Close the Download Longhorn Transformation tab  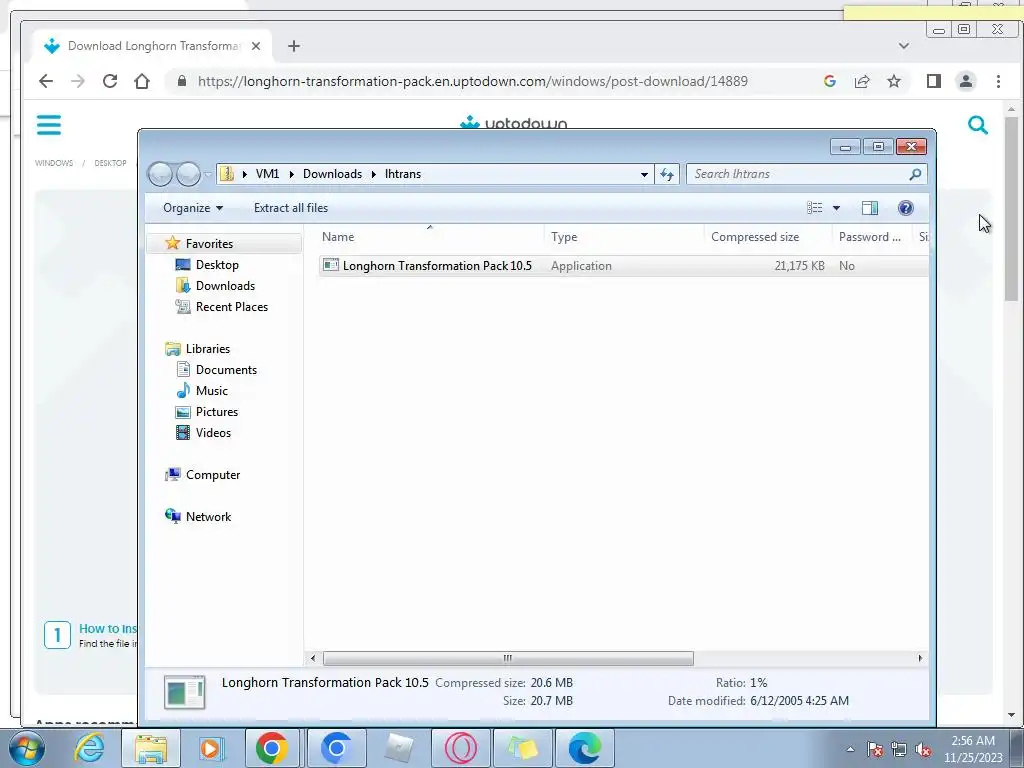point(256,46)
